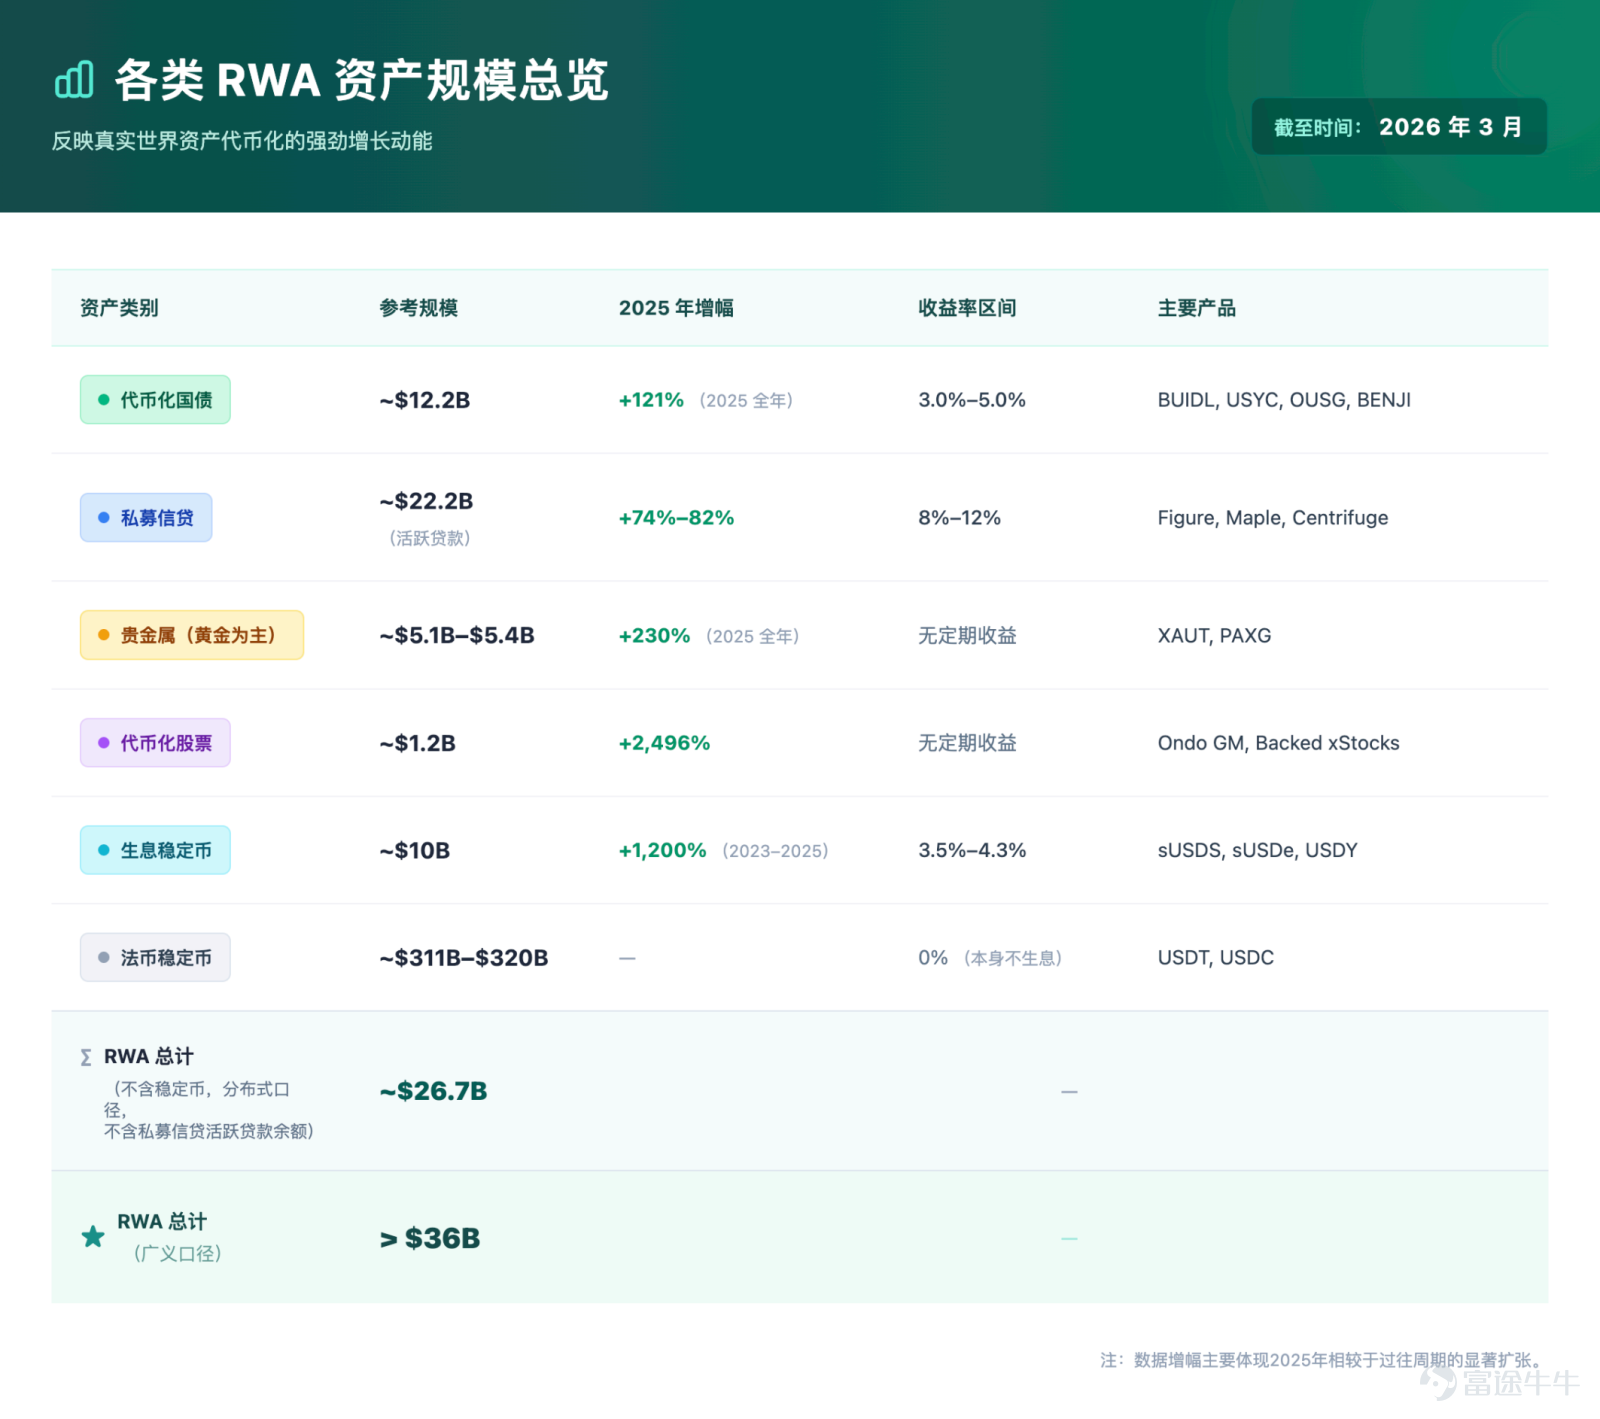Click Ondo GM, Backed xStocks products
The height and width of the screenshot is (1419, 1600).
[1278, 743]
